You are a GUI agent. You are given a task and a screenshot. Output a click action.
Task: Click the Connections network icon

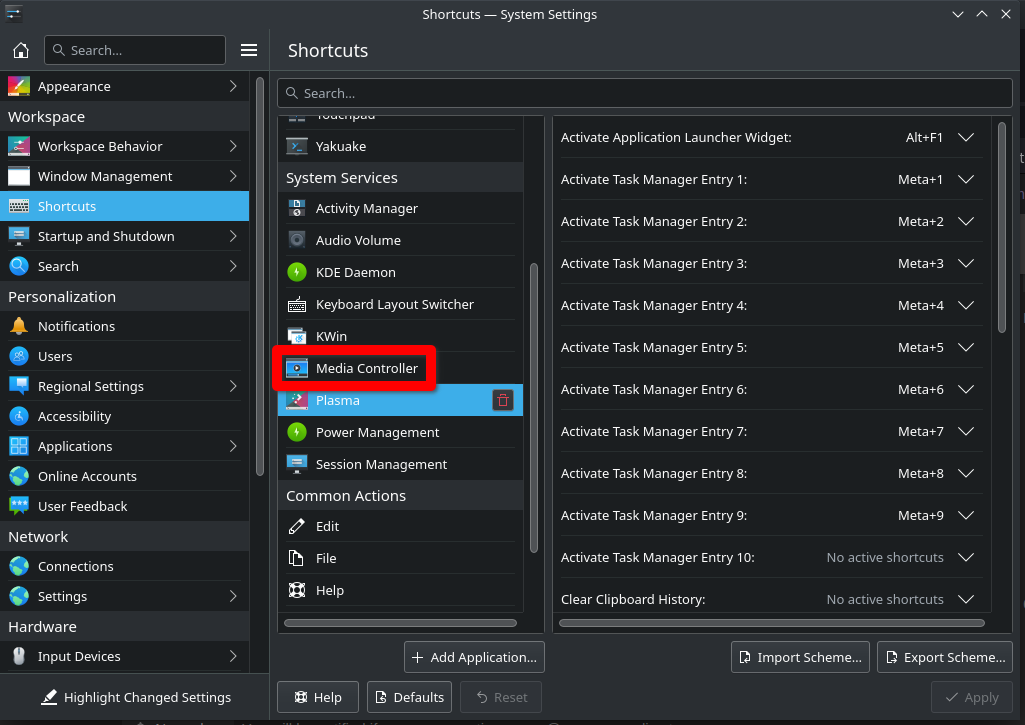[x=19, y=566]
